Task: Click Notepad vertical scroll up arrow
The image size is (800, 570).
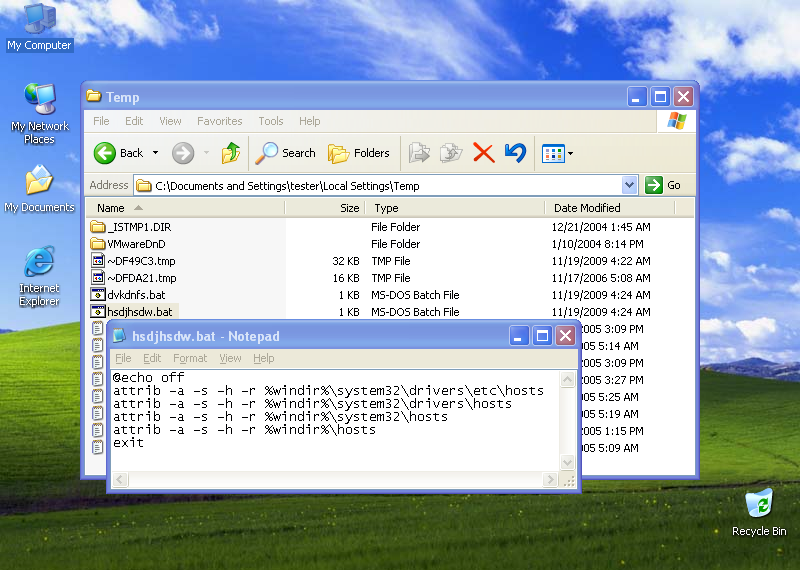Action: pos(567,379)
